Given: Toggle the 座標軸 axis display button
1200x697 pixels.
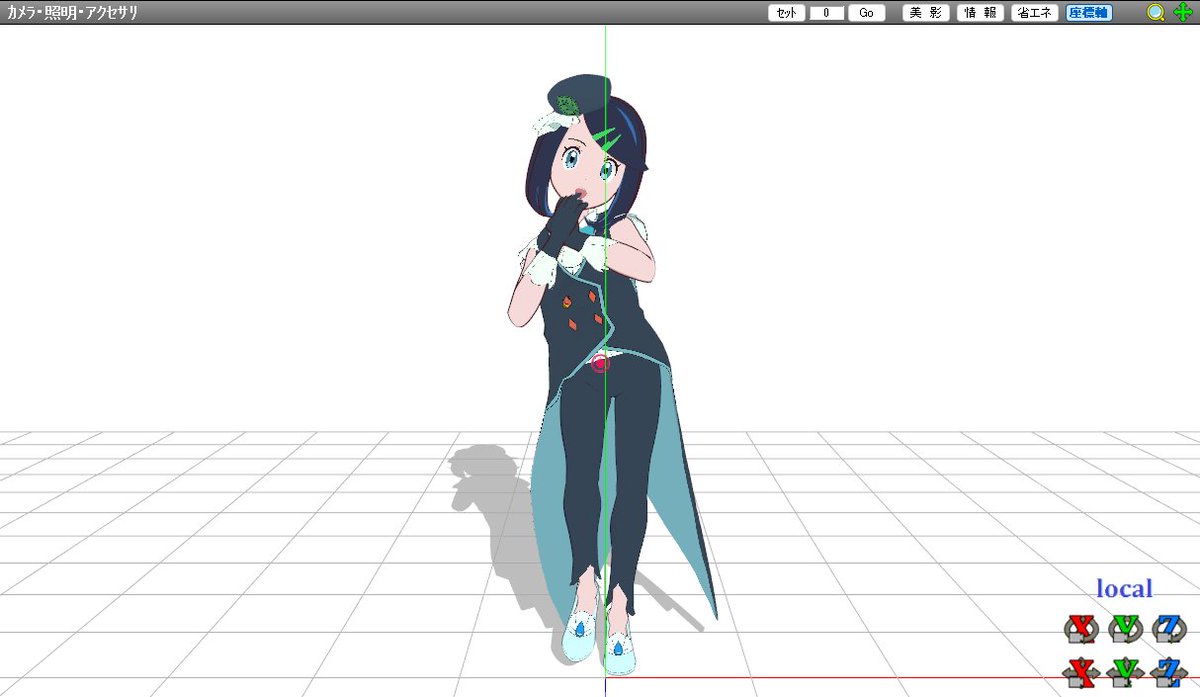Looking at the screenshot, I should pyautogui.click(x=1089, y=13).
